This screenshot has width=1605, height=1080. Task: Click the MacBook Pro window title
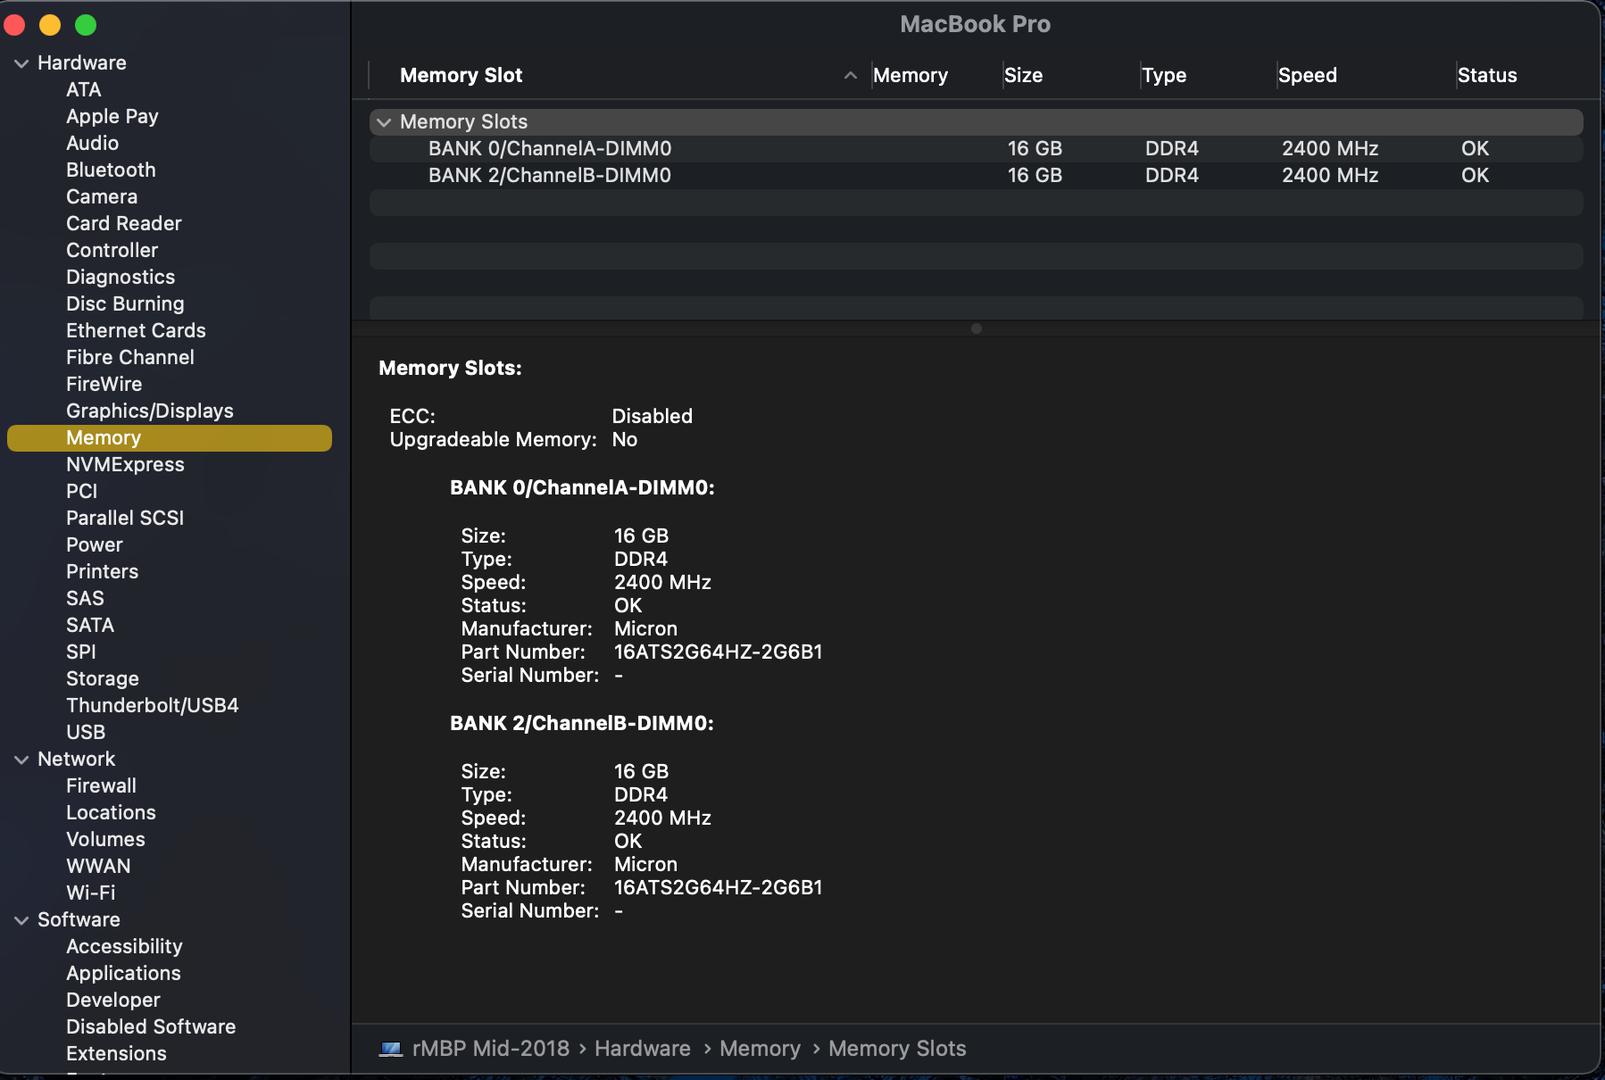(x=975, y=24)
